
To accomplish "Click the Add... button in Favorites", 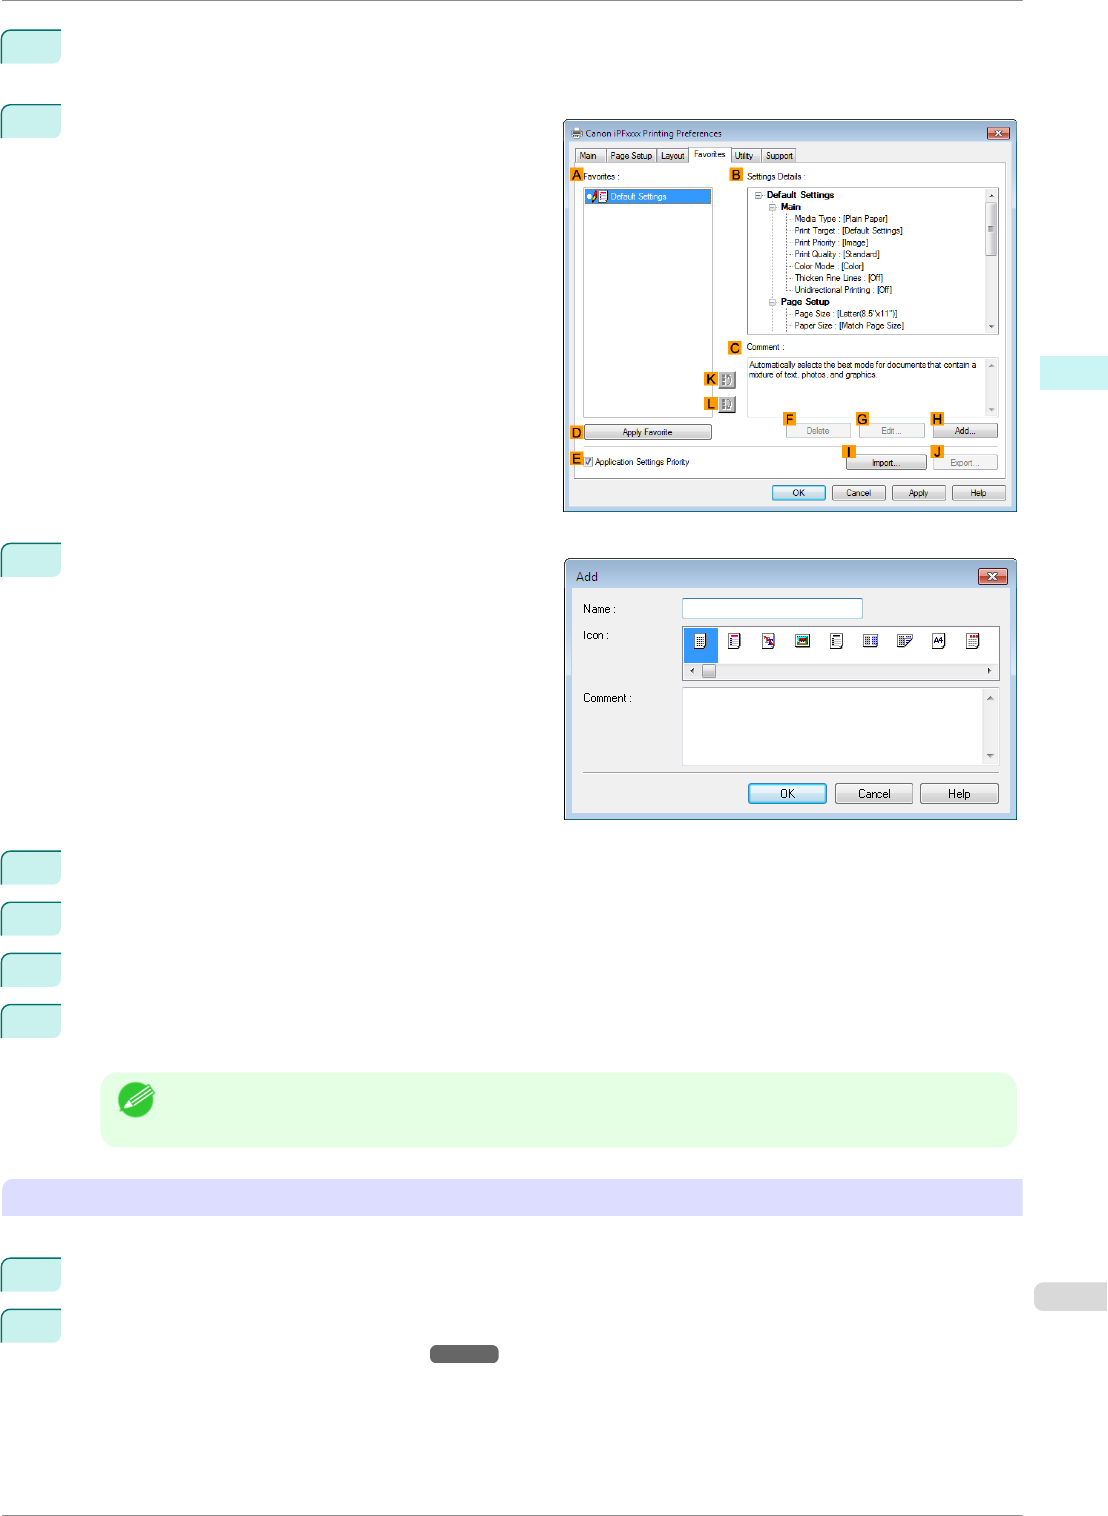I will point(965,431).
